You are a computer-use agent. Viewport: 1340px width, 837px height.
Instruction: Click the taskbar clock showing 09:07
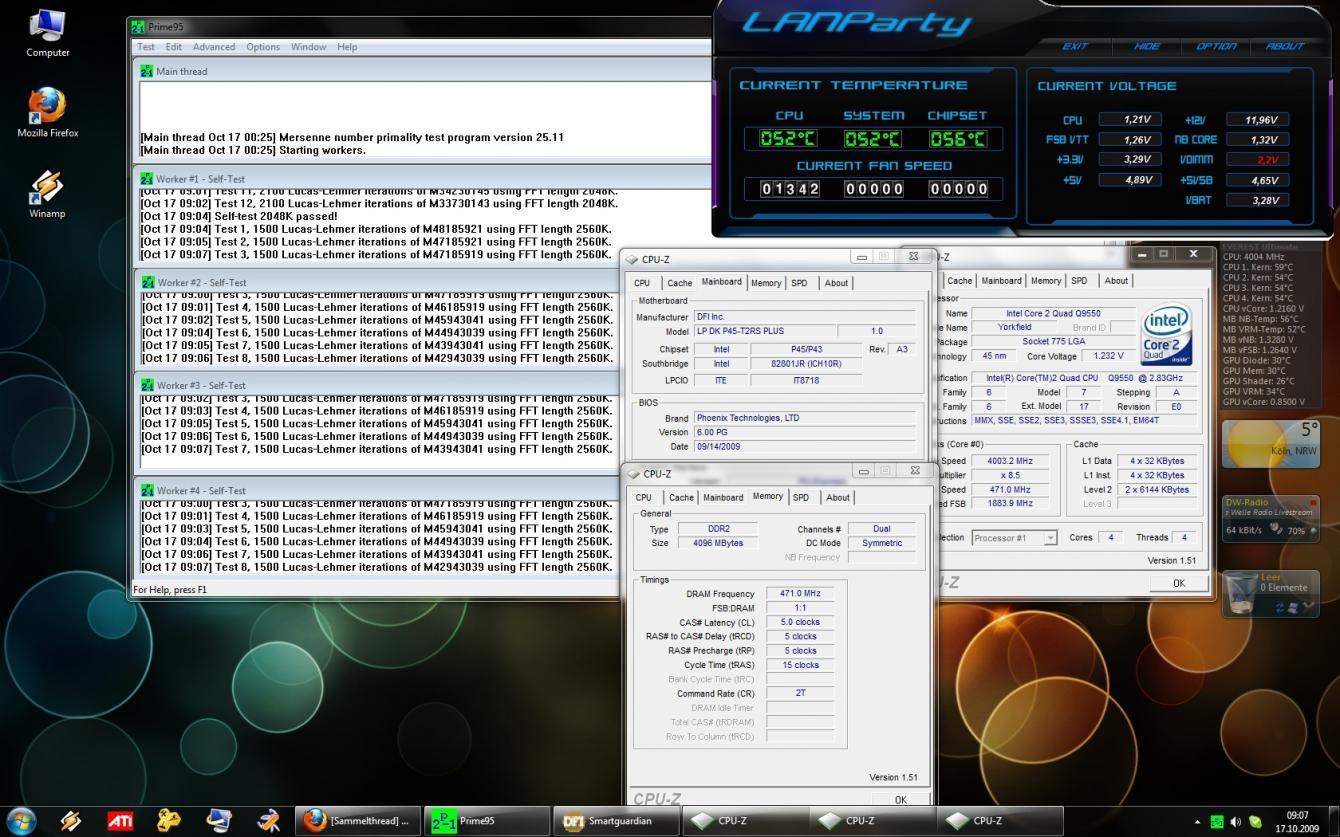point(1296,822)
